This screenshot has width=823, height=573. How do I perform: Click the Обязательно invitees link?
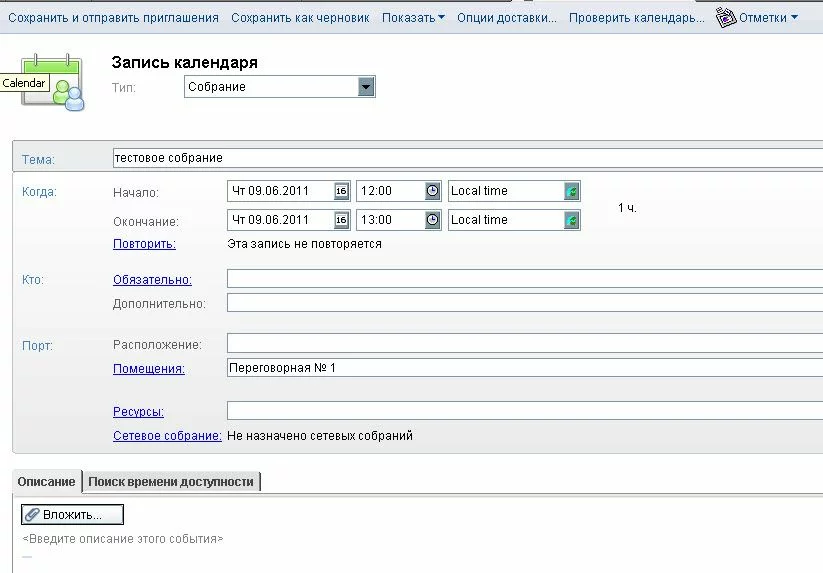[x=152, y=280]
